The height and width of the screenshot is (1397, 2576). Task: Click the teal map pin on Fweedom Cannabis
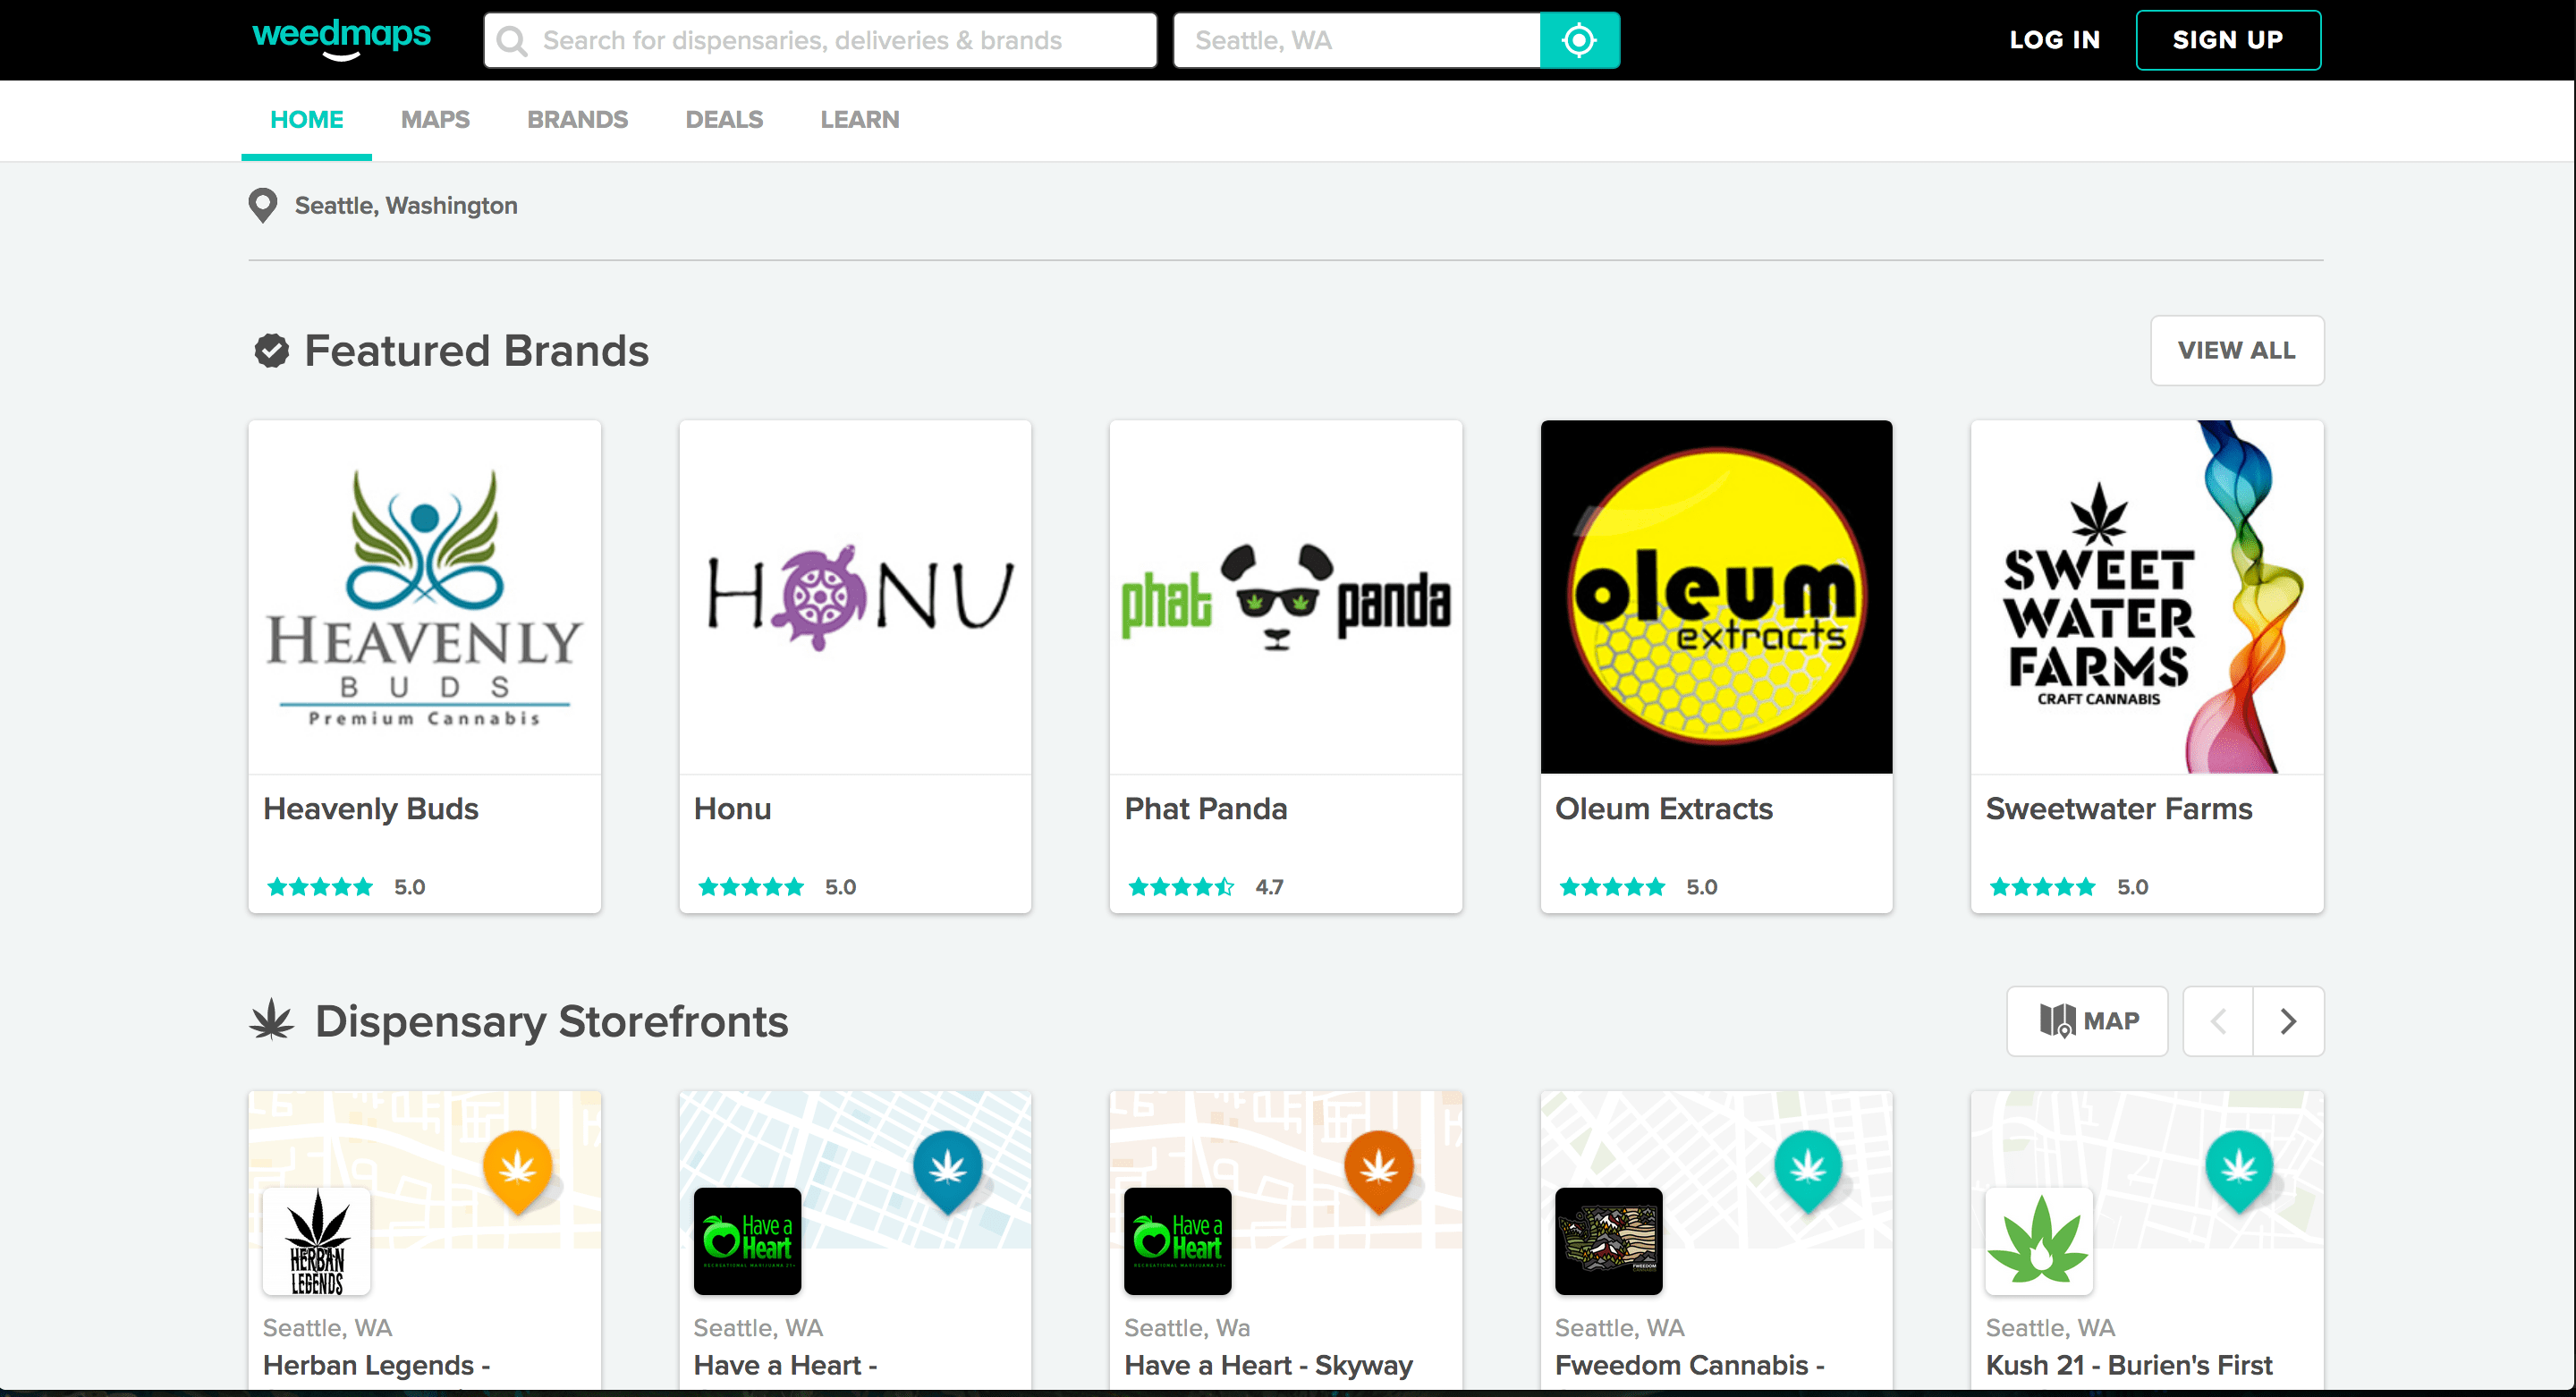point(1807,1168)
